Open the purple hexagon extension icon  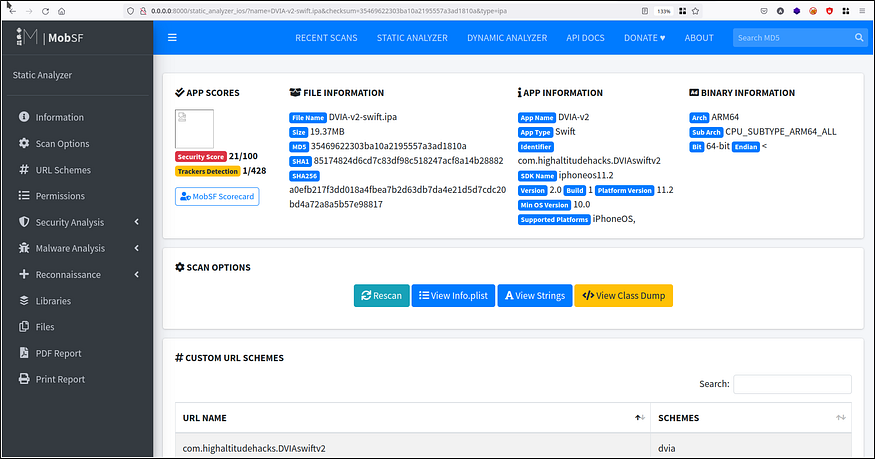point(796,11)
